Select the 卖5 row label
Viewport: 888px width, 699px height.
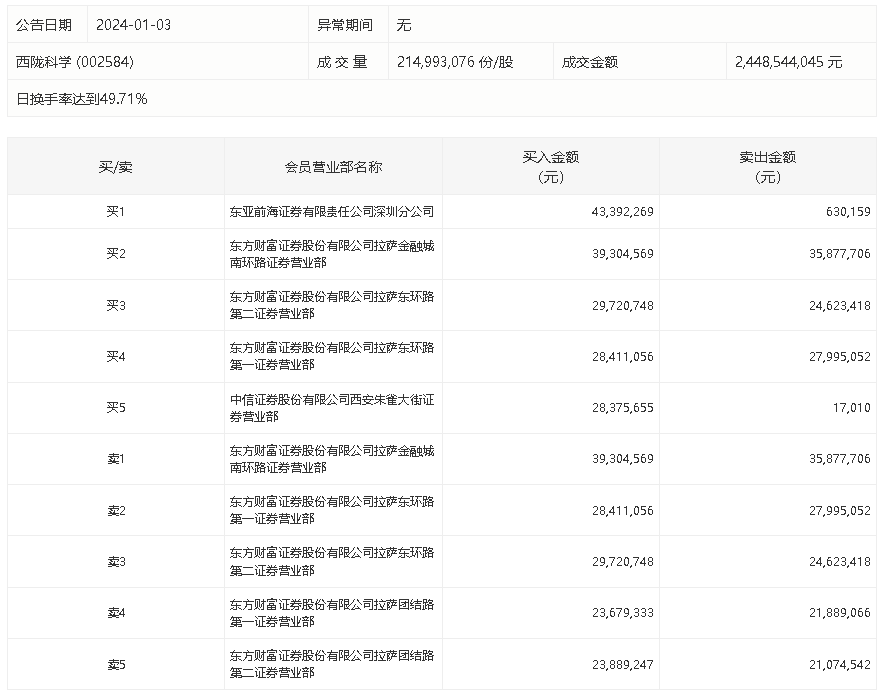pyautogui.click(x=116, y=664)
